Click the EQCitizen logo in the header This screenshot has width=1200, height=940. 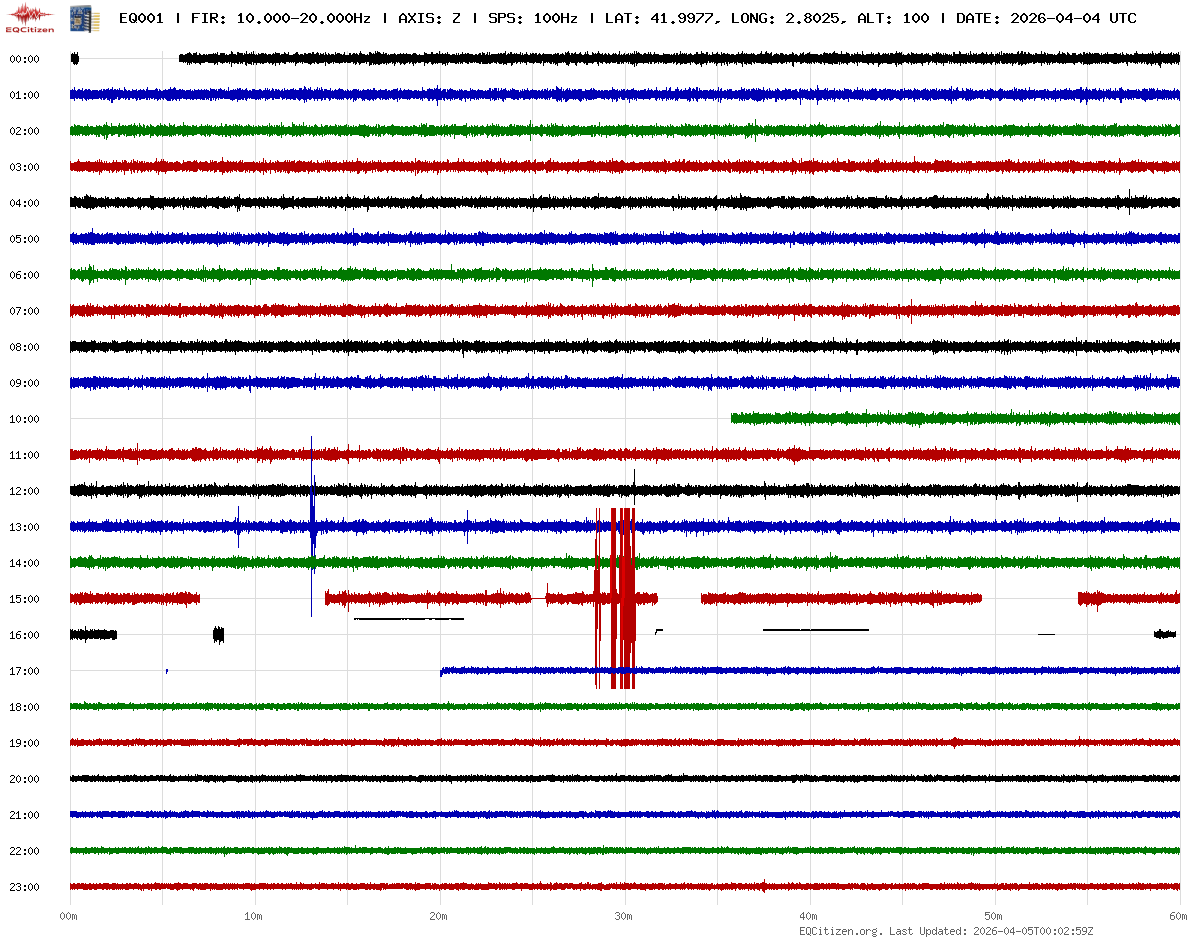coord(30,17)
